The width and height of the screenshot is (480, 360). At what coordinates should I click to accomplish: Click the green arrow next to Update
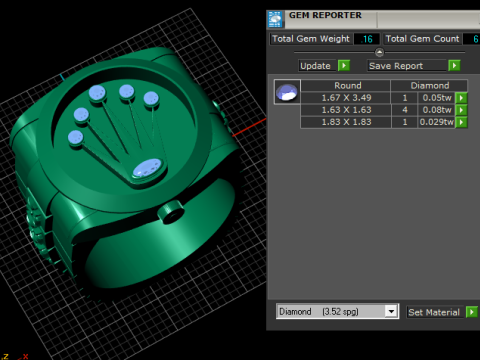[x=344, y=65]
